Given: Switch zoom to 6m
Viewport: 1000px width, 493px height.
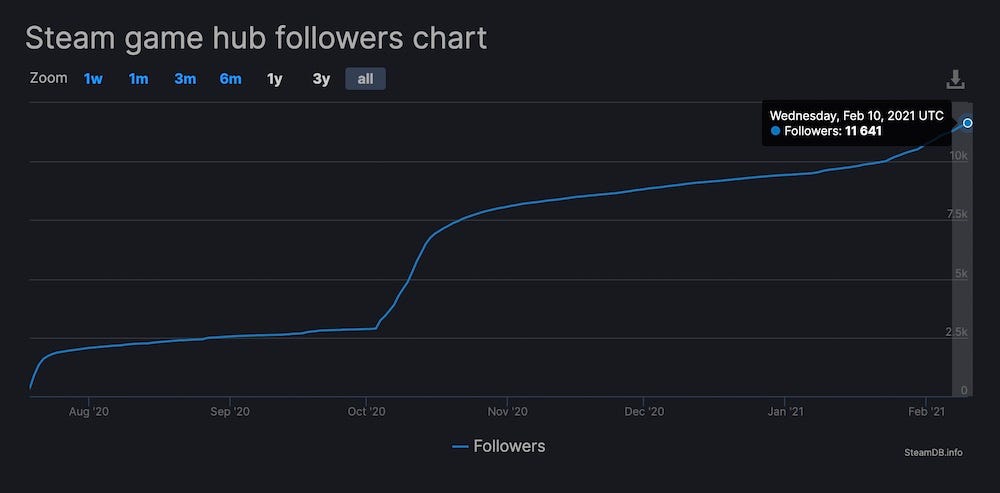Looking at the screenshot, I should click(x=230, y=79).
